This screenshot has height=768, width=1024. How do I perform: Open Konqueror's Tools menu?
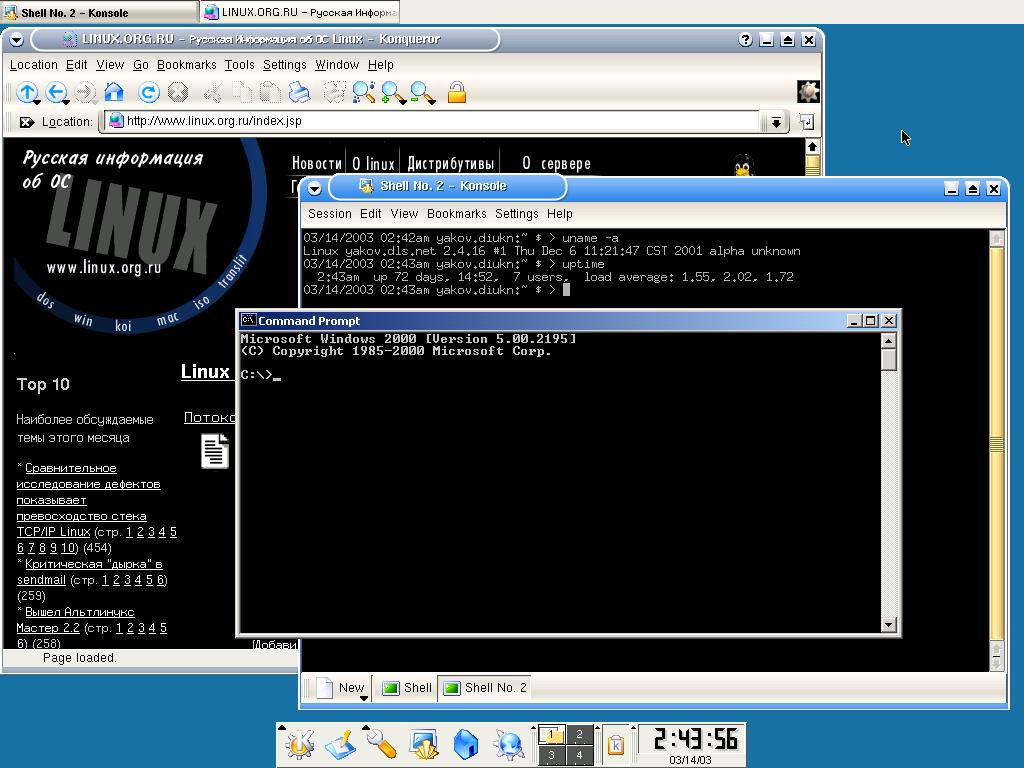[x=239, y=65]
